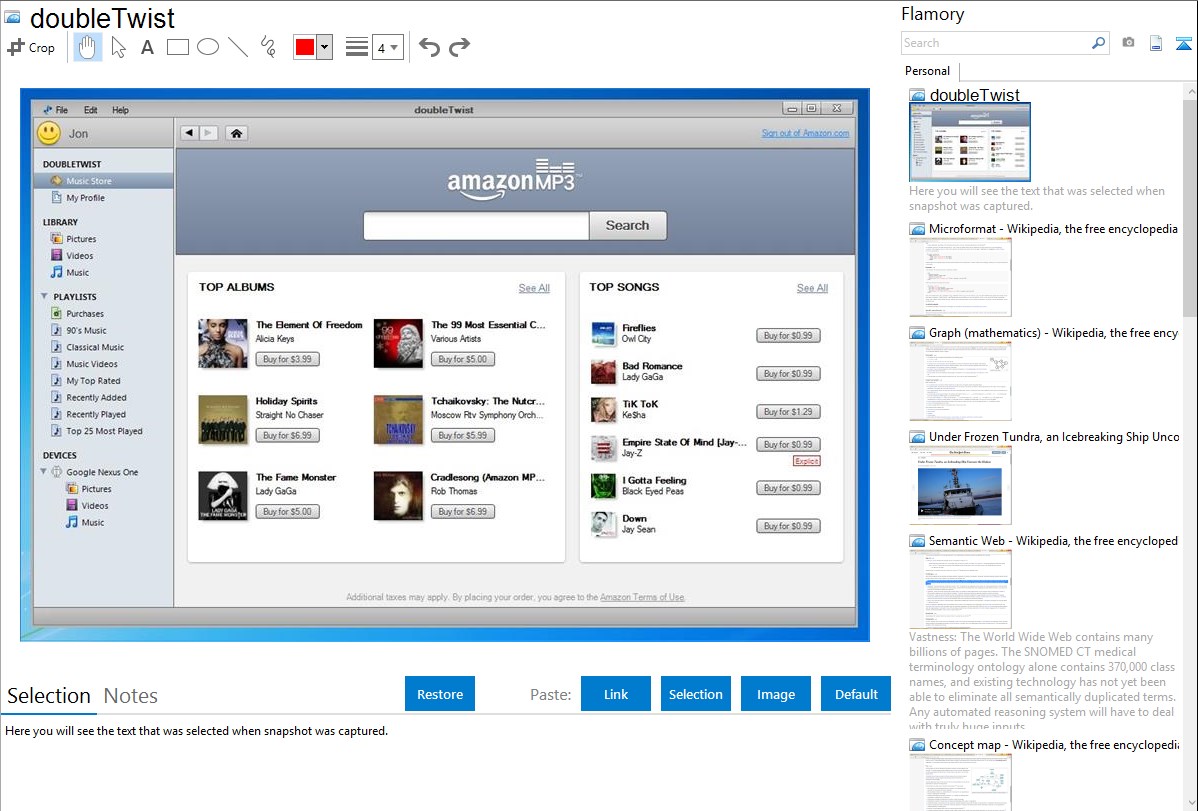The height and width of the screenshot is (811, 1198).
Task: Click the Amazon Search button
Action: coord(627,225)
